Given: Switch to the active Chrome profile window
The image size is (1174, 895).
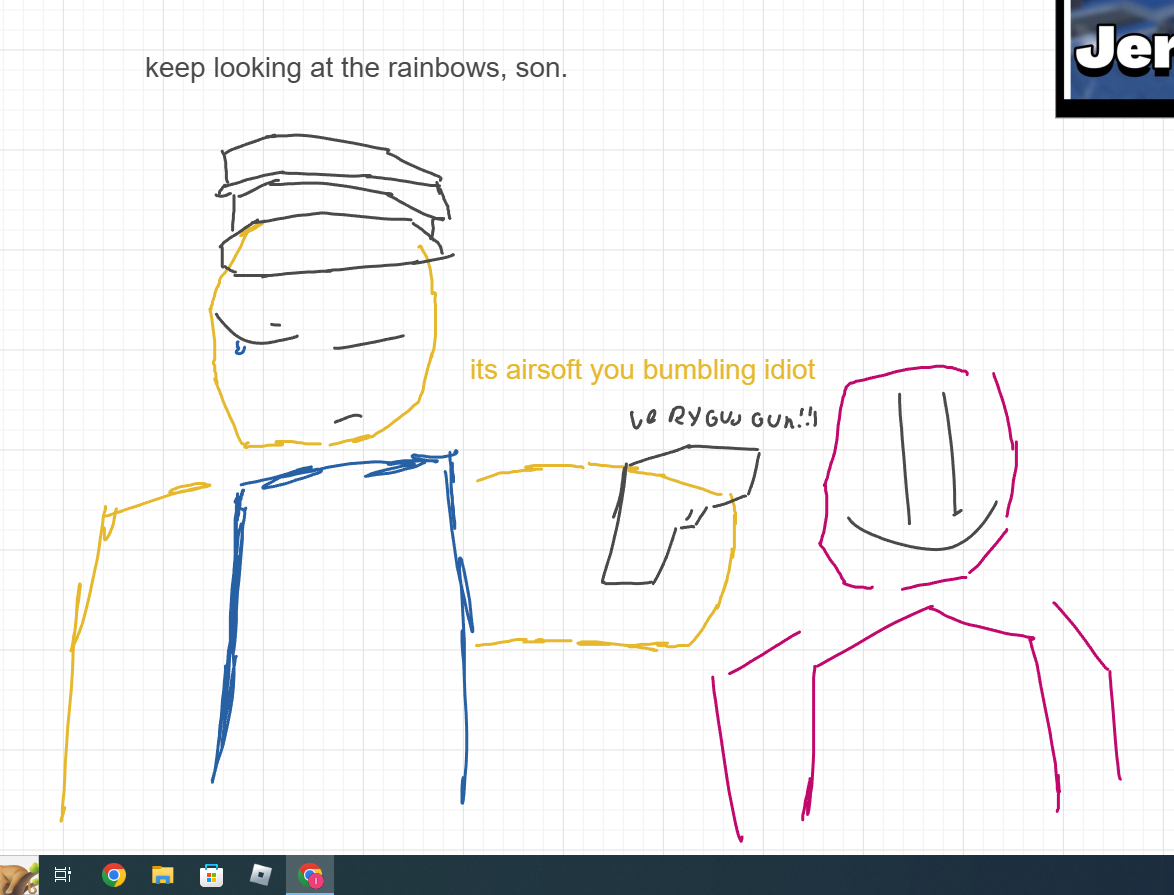Looking at the screenshot, I should tap(310, 875).
